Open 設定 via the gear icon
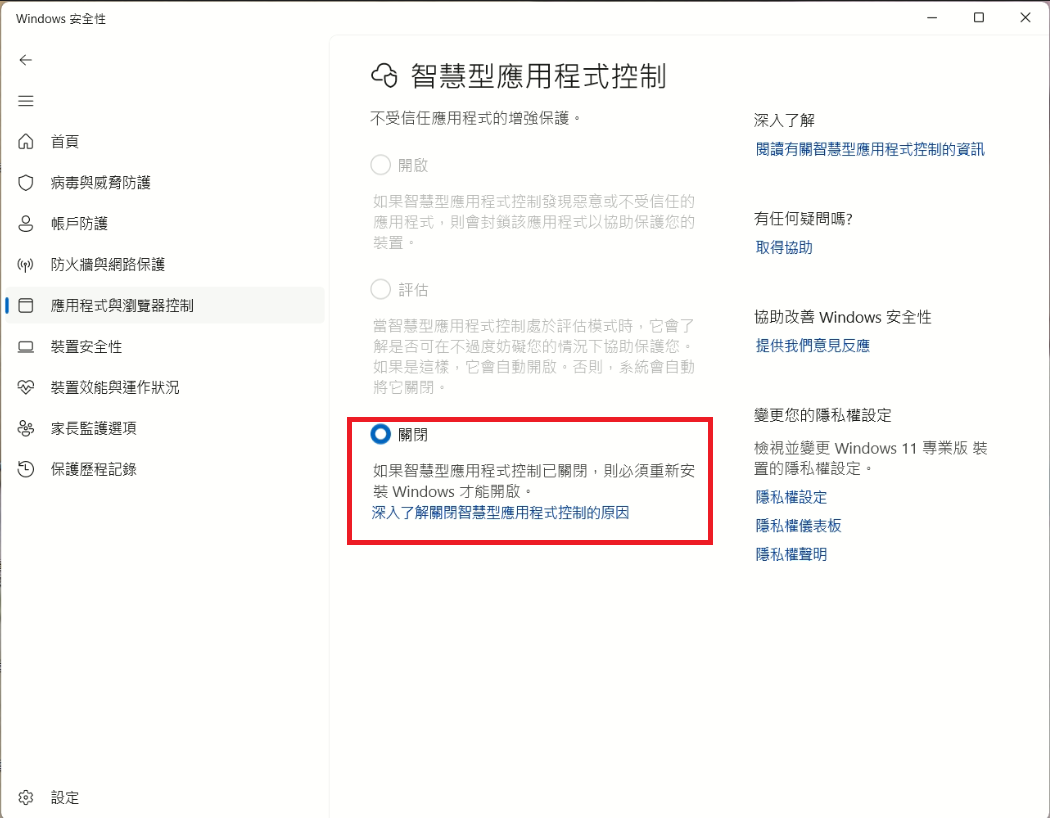The image size is (1050, 818). point(26,798)
